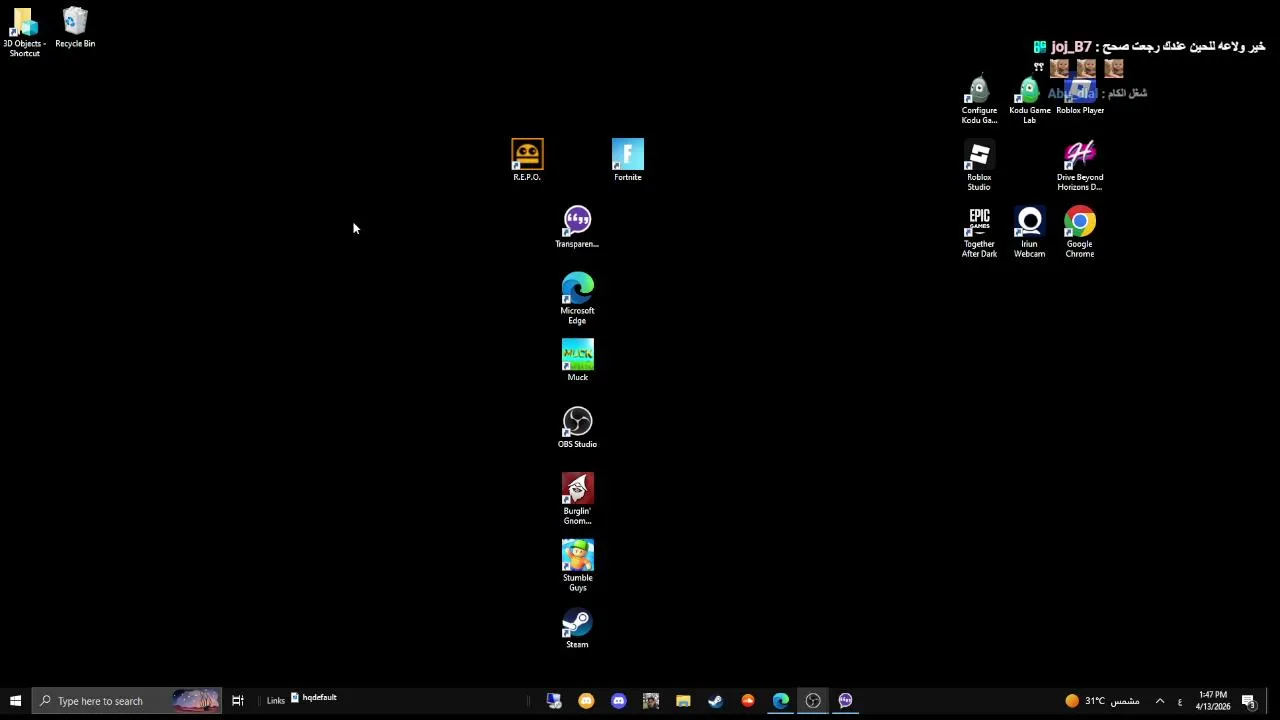Select the Microsoft Edge desktop shortcut
The image size is (1280, 720).
click(x=577, y=298)
